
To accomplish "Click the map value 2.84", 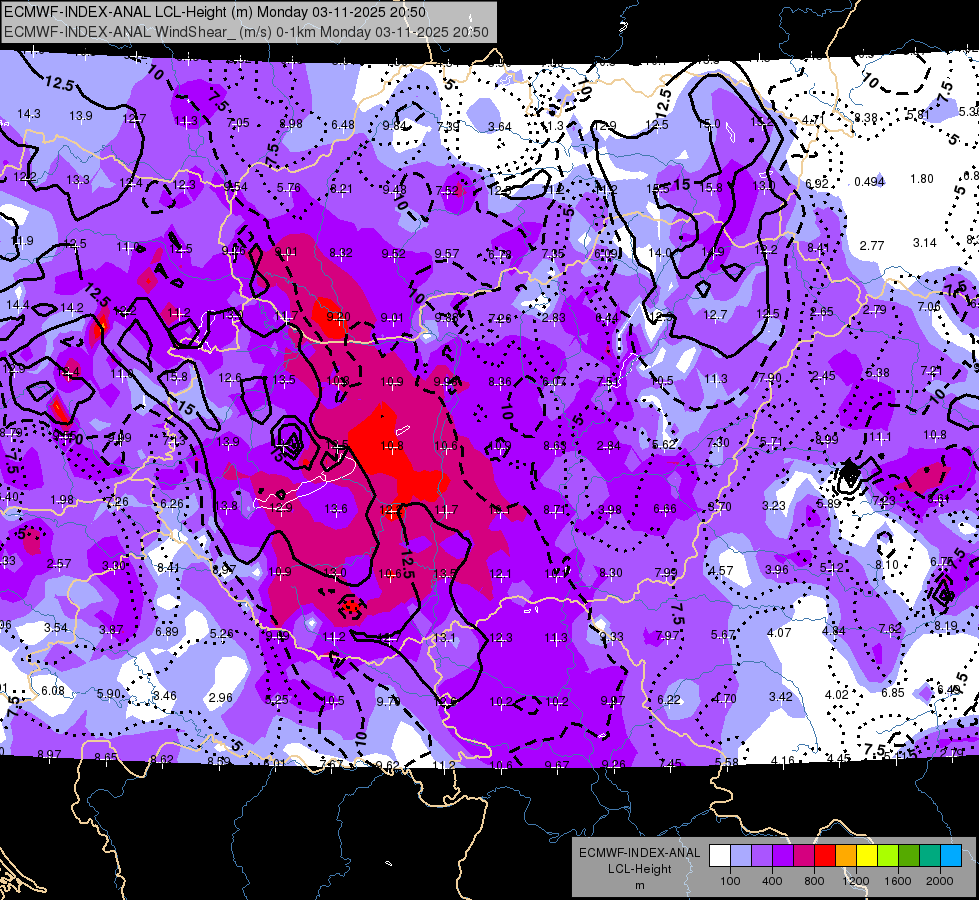I will [x=609, y=445].
